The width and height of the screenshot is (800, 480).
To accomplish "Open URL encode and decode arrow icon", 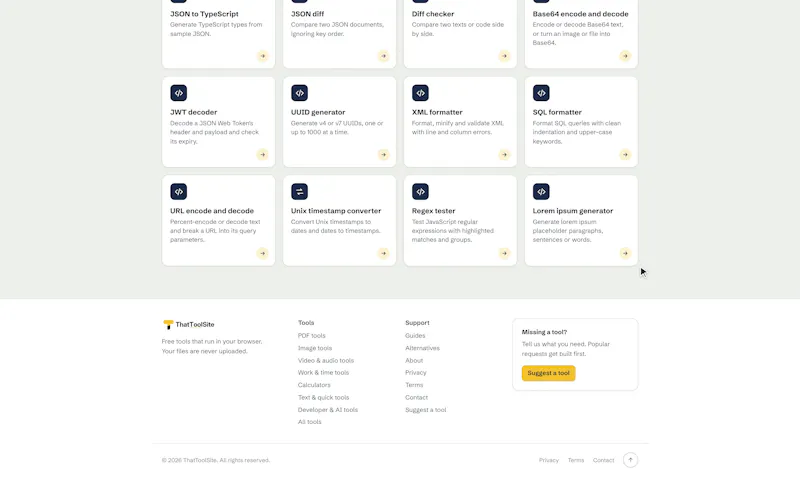I will pyautogui.click(x=263, y=254).
